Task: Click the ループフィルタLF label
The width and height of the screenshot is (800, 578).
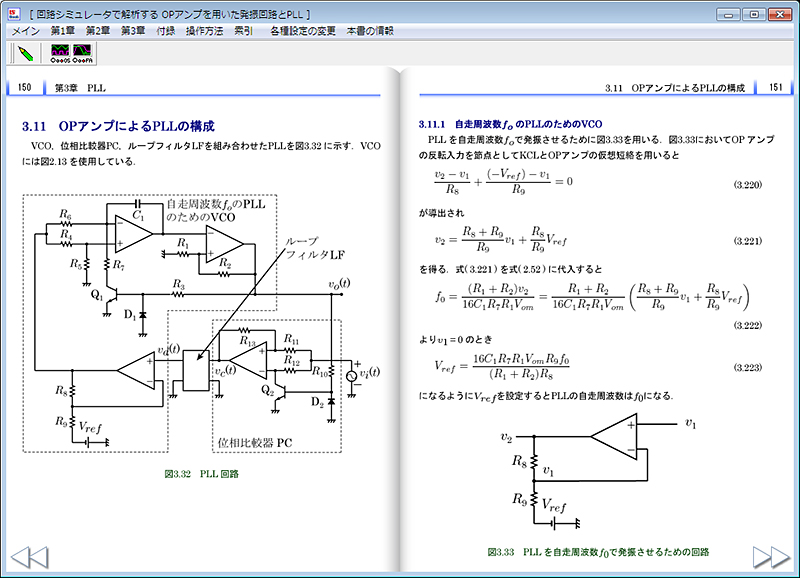Action: 314,248
